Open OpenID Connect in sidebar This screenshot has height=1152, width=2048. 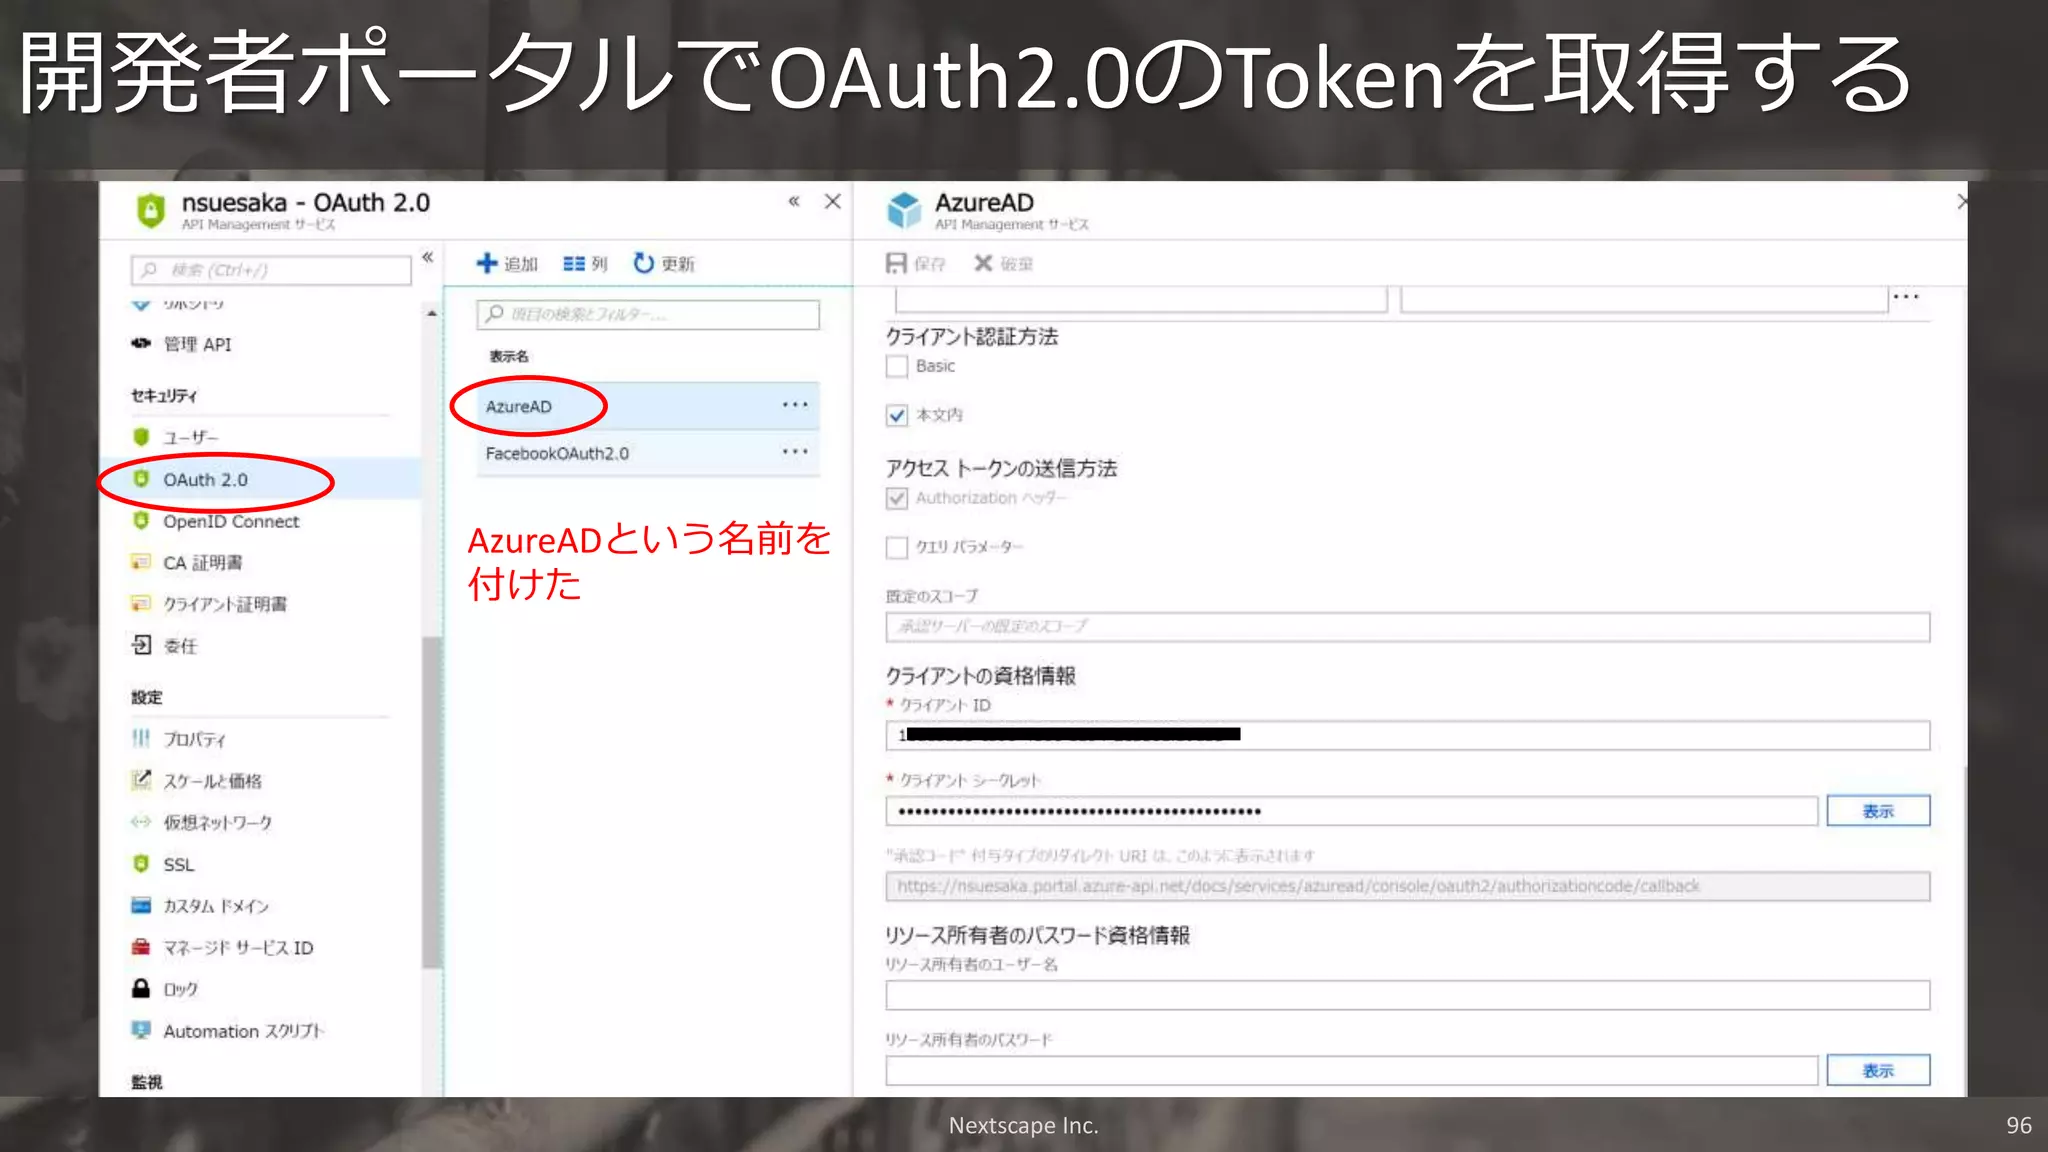(231, 522)
